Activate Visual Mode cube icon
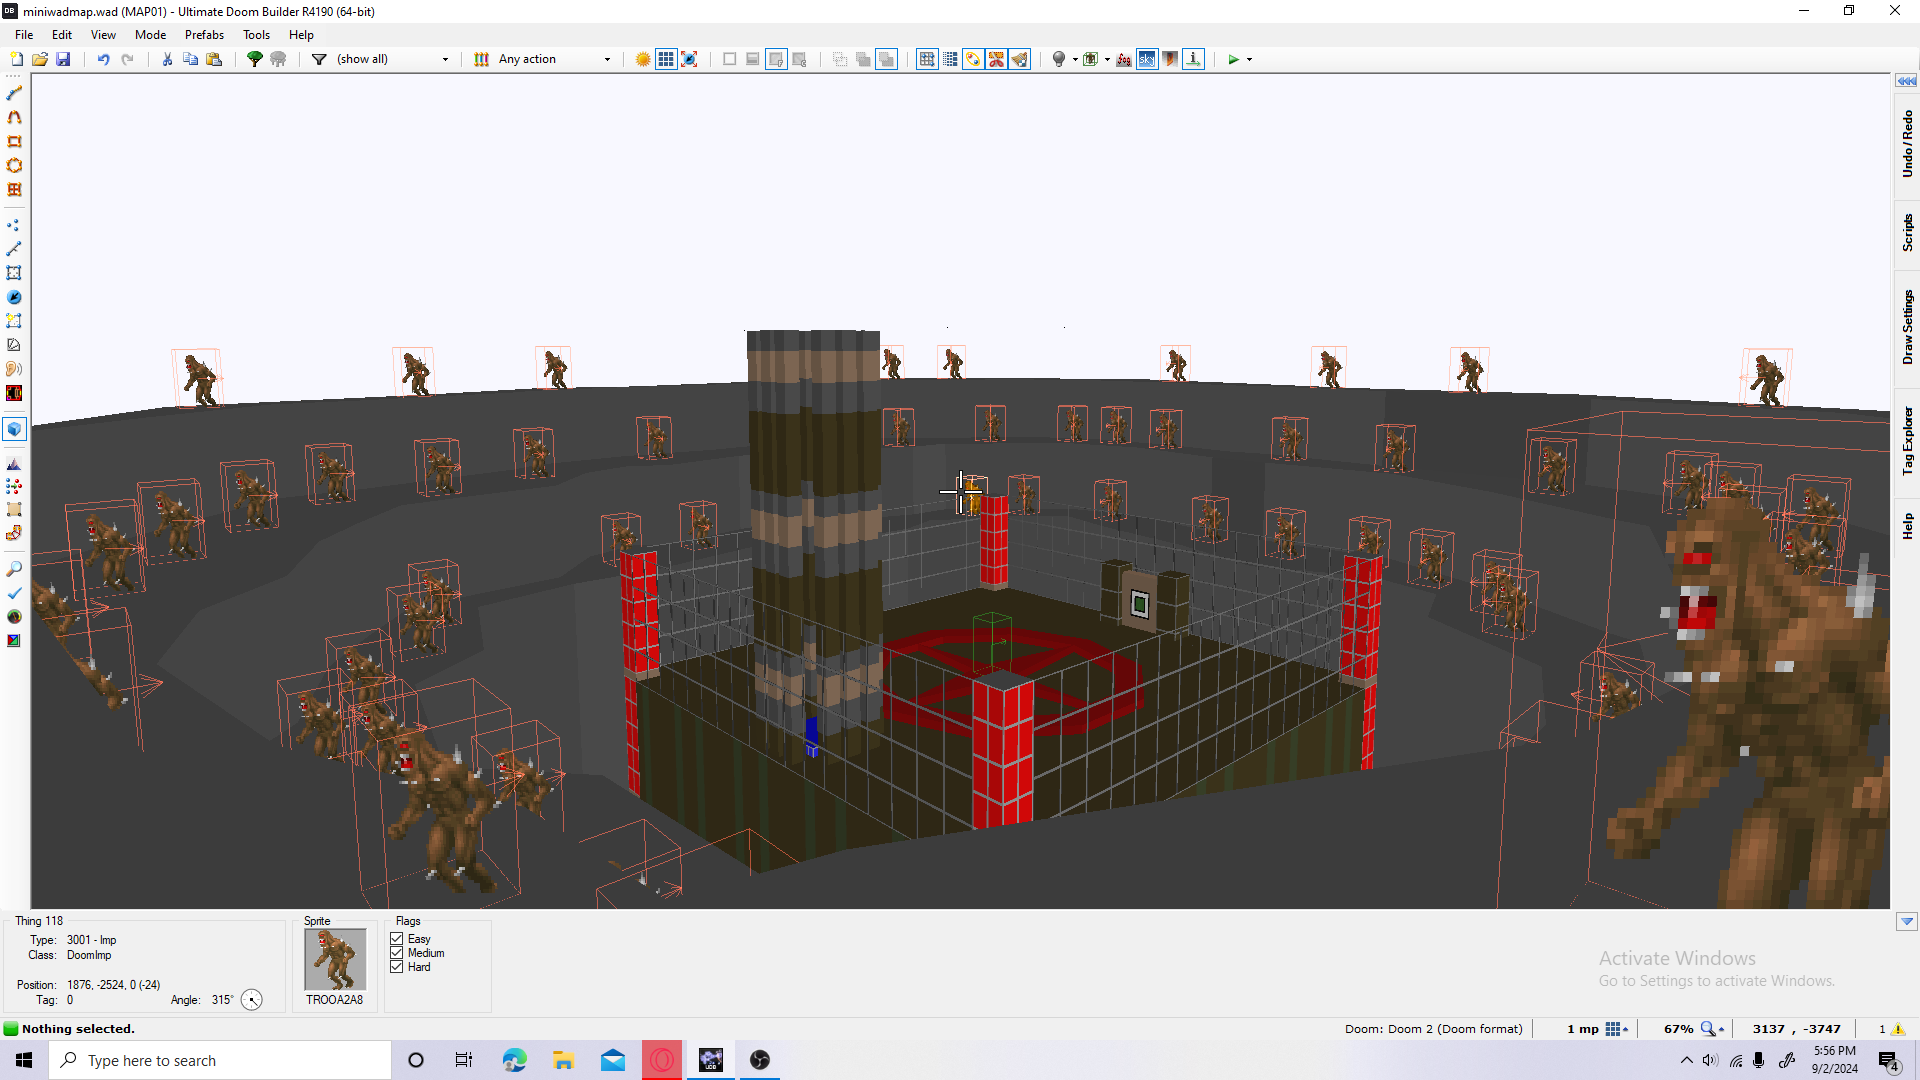 (14, 429)
